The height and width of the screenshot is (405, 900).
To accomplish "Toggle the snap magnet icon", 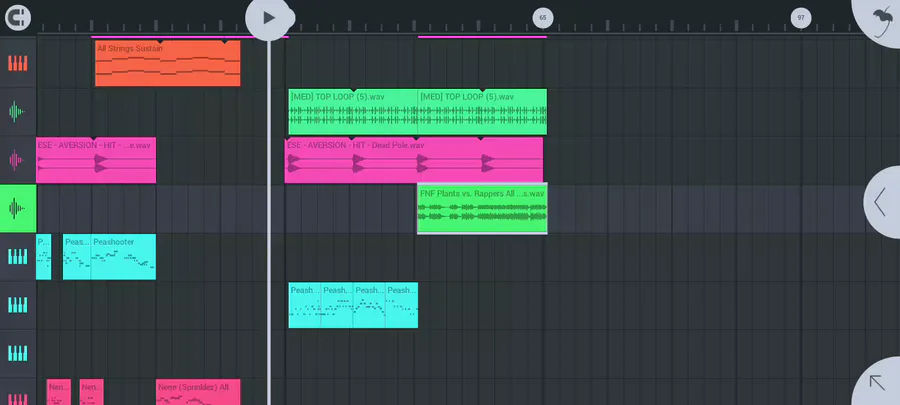I will tap(18, 18).
